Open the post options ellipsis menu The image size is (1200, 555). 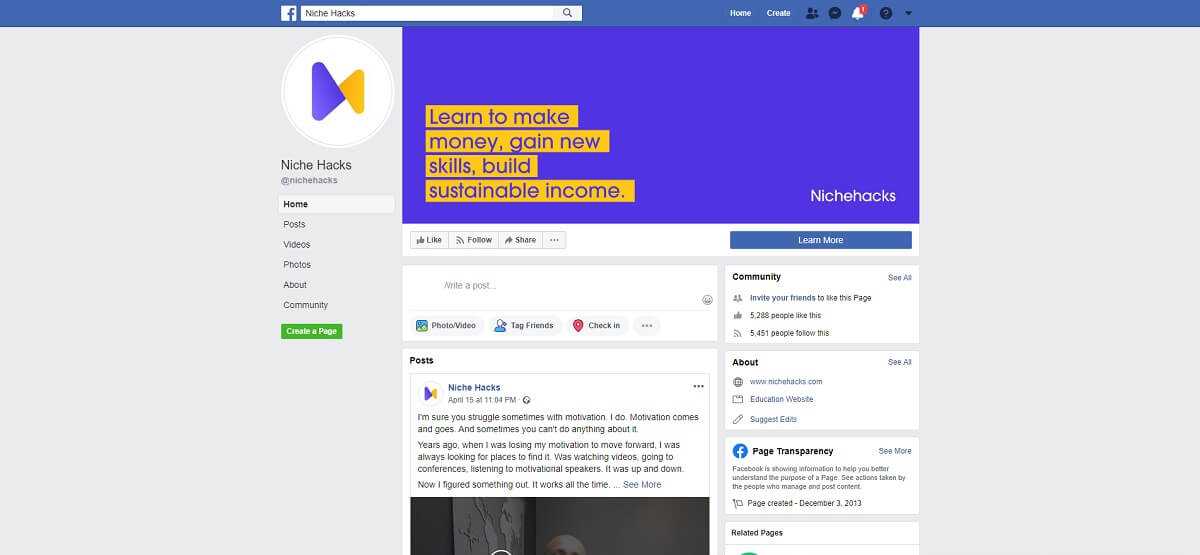point(698,386)
